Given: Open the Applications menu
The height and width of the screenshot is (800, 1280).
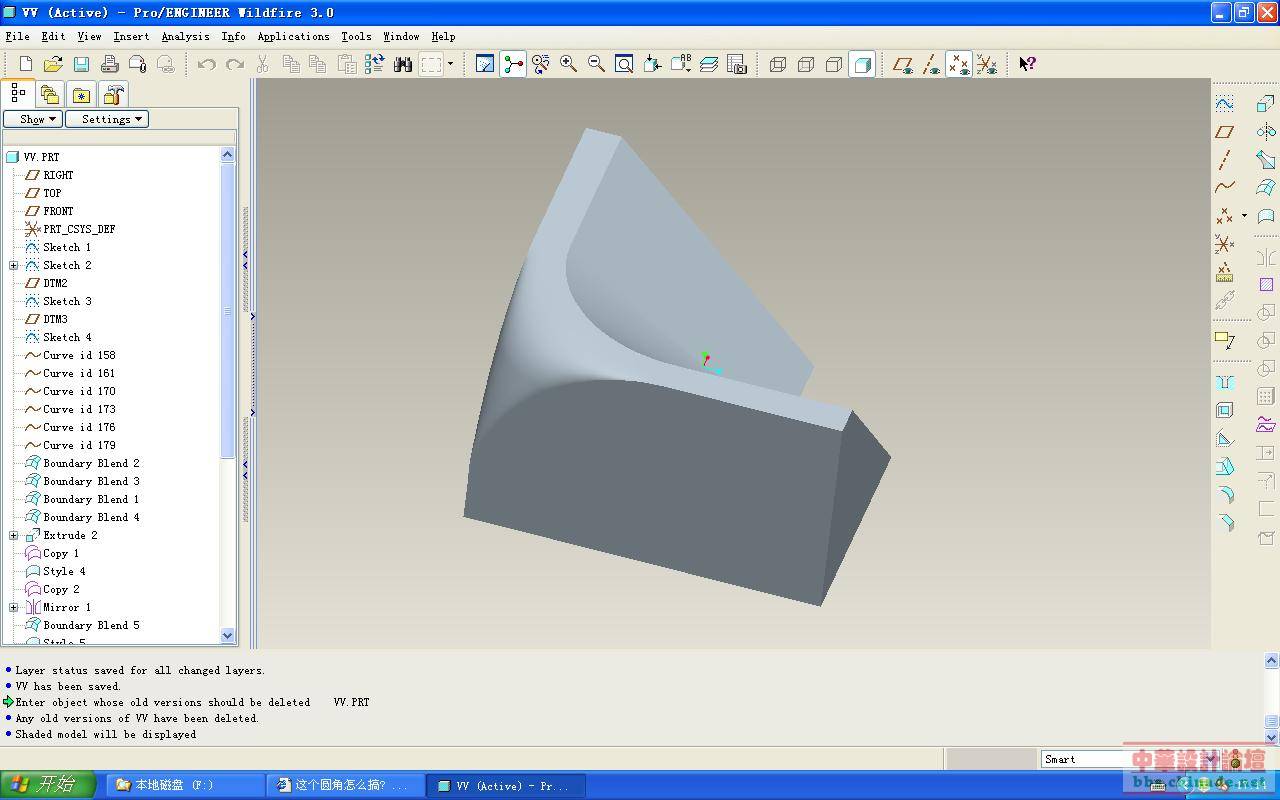Looking at the screenshot, I should click(293, 36).
